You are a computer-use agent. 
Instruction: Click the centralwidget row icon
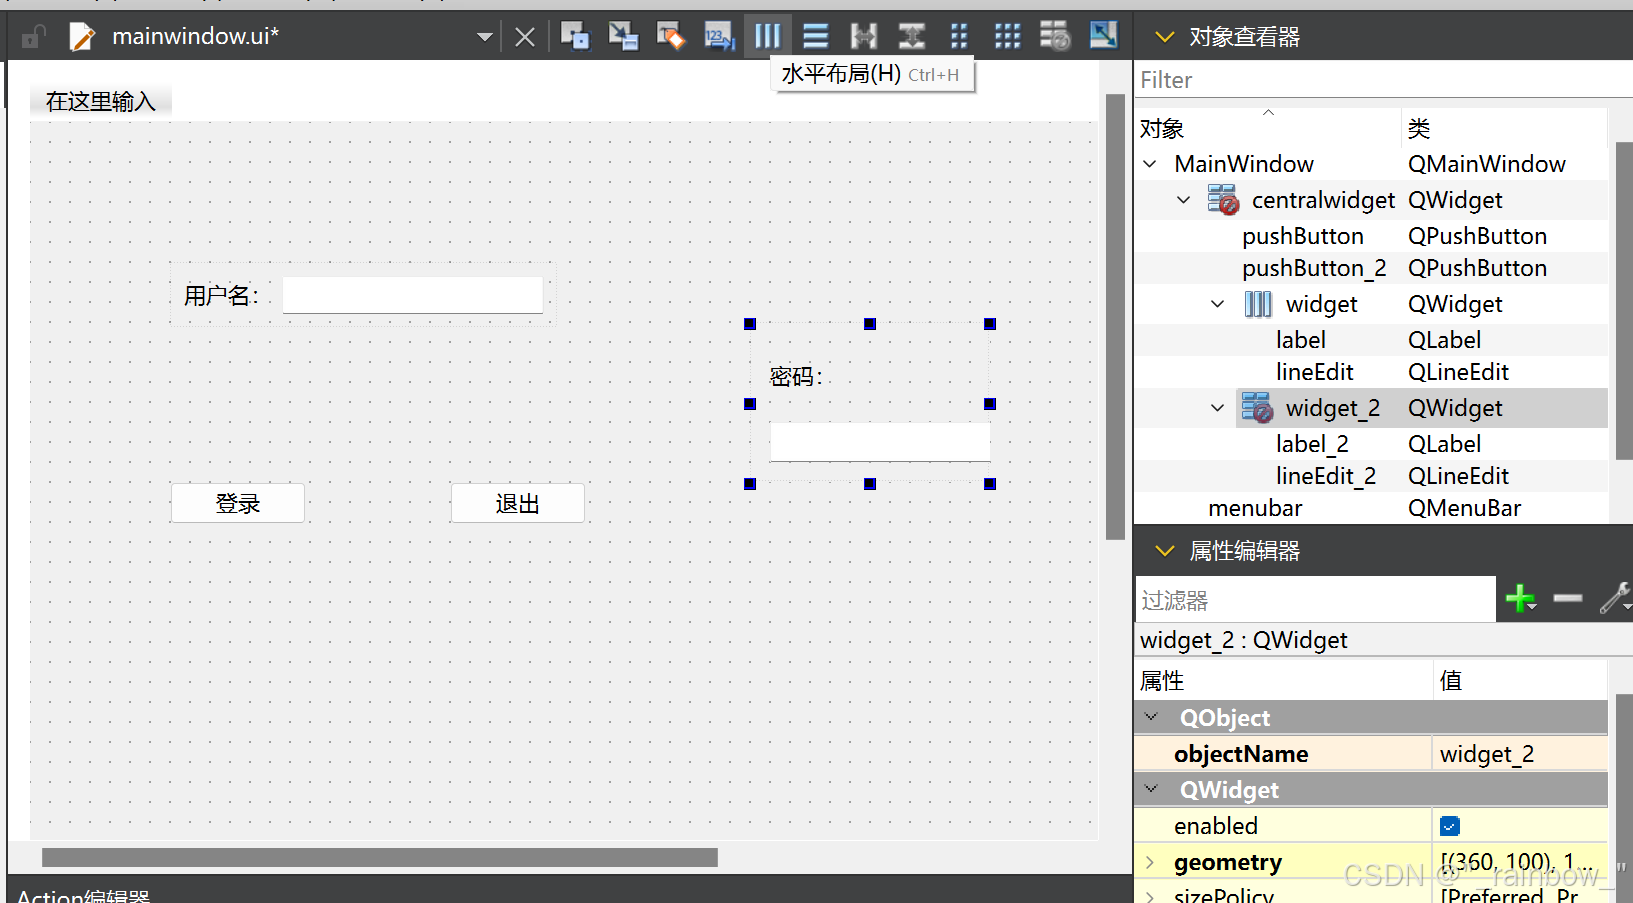[1223, 200]
